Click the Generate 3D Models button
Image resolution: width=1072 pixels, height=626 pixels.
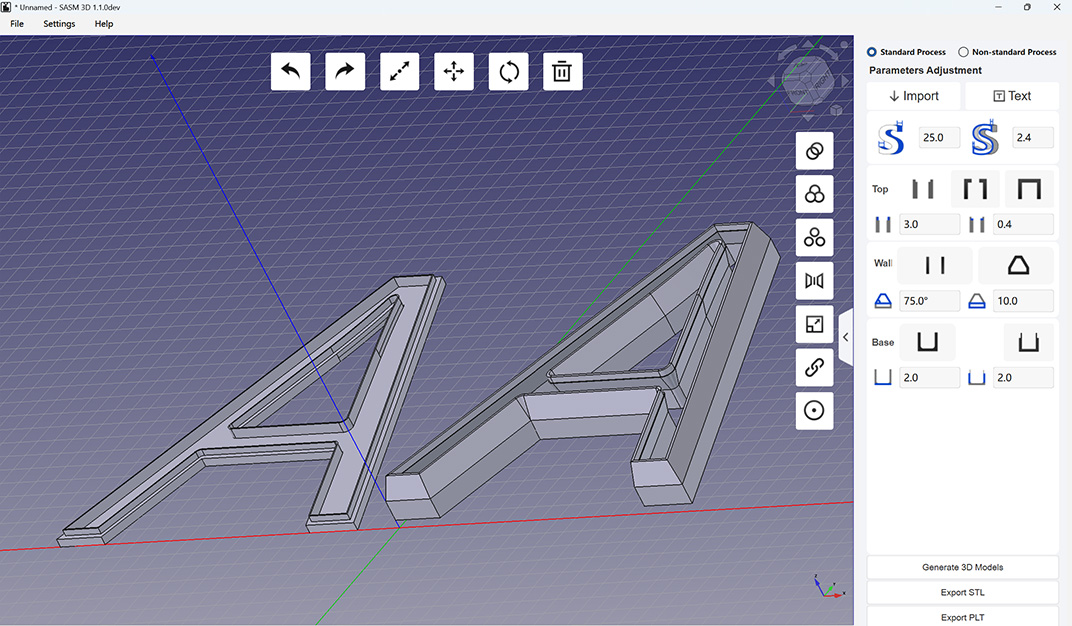click(x=962, y=567)
